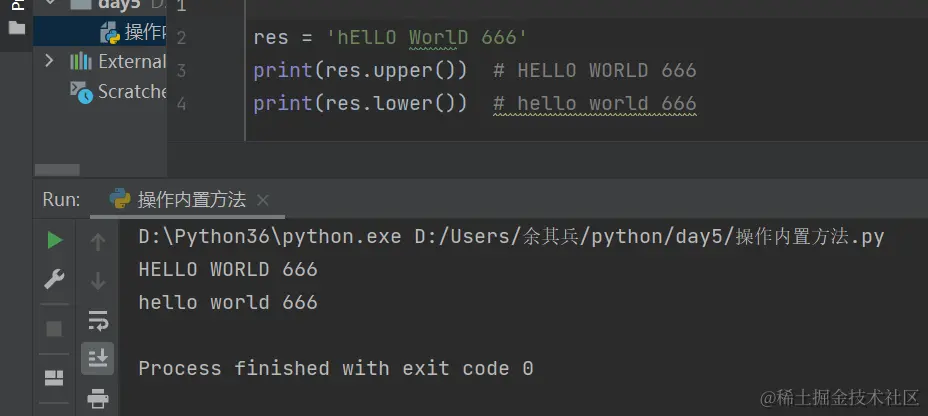
Task: Expand the External Libraries node
Action: (x=49, y=60)
